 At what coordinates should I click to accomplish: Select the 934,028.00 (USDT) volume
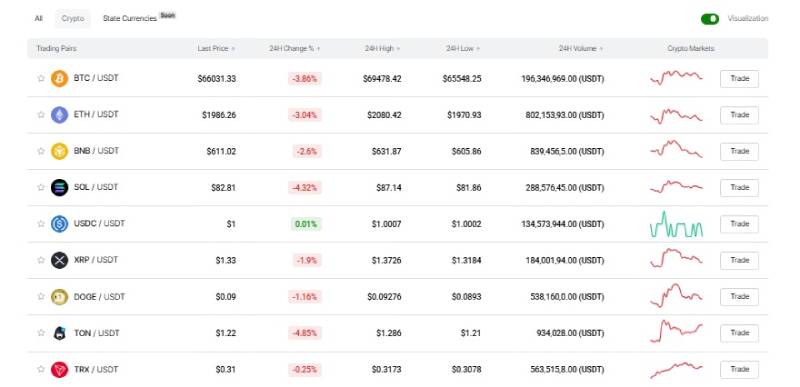point(570,333)
